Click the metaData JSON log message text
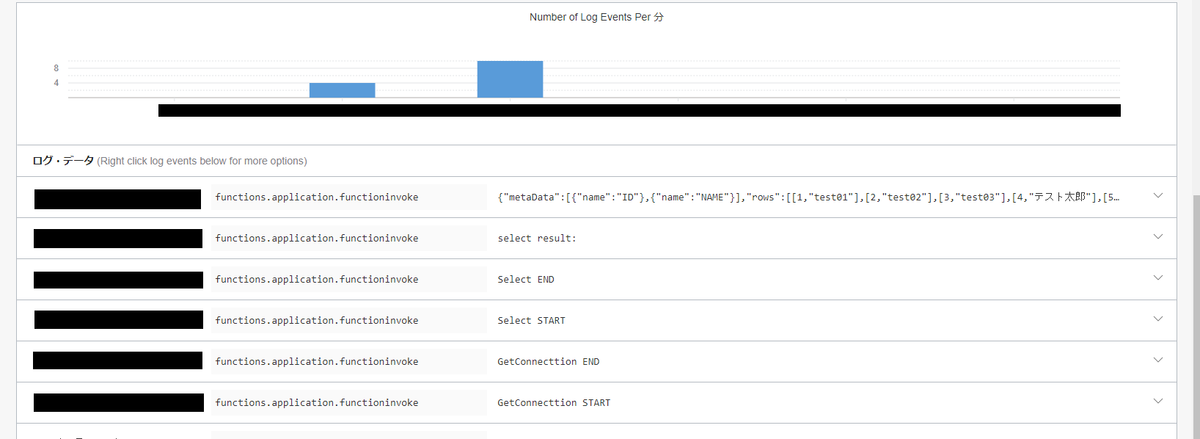 point(809,198)
